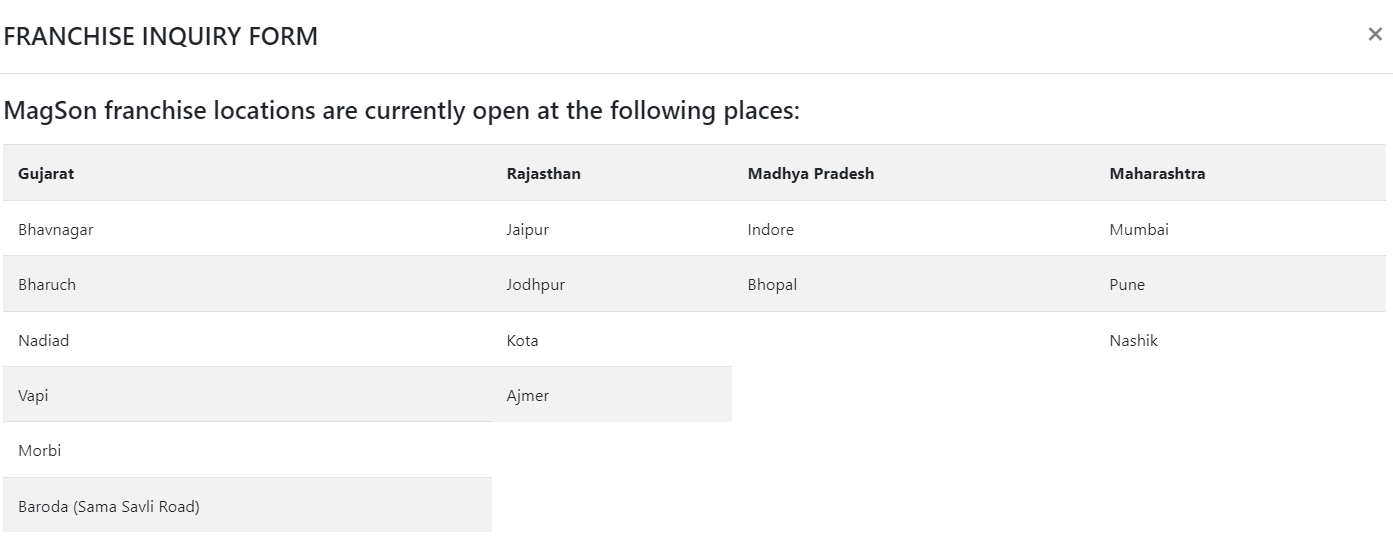
Task: Click the Maharashtra column header
Action: click(x=1240, y=173)
